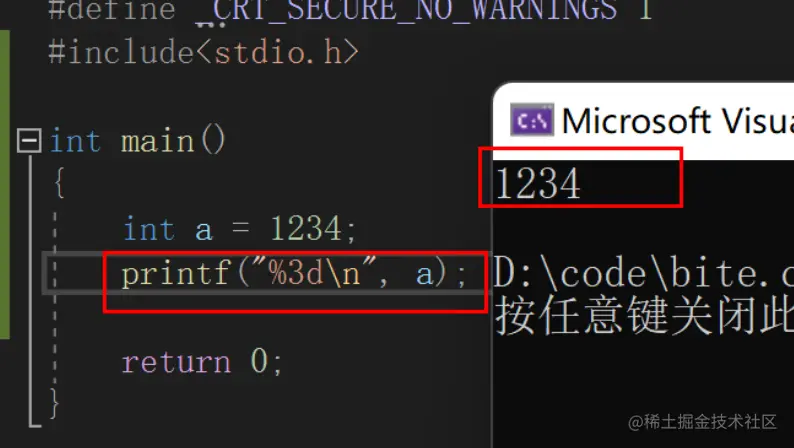Screen dimensions: 794x448
Task: Click the 1234 literal in code
Action: (306, 228)
